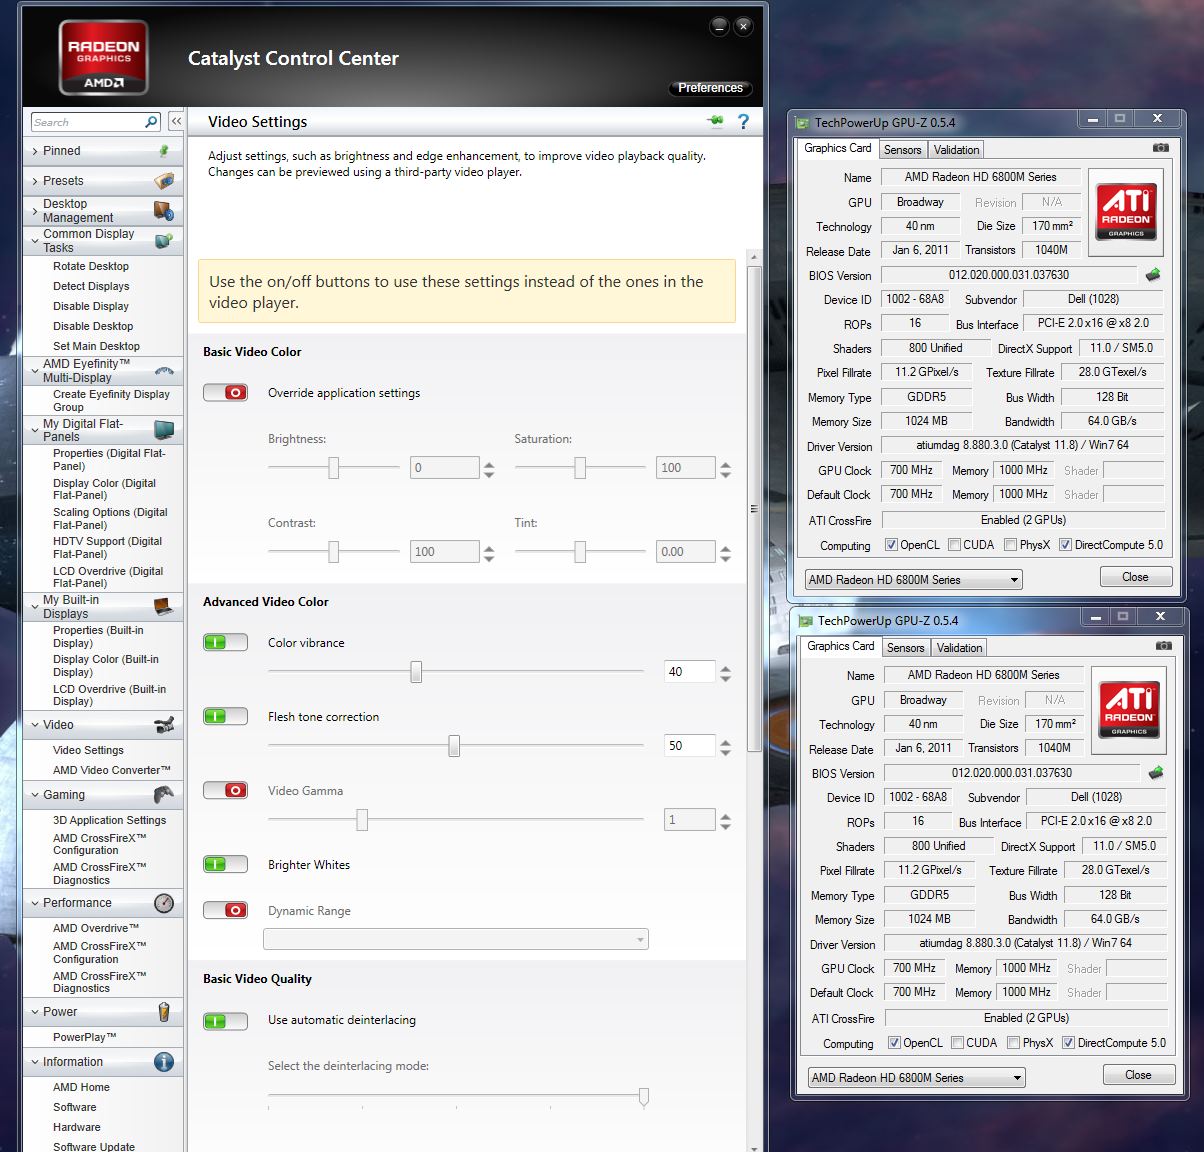Open GPU selector dropdown in lower GPU-Z
This screenshot has height=1152, width=1204.
click(x=917, y=1077)
